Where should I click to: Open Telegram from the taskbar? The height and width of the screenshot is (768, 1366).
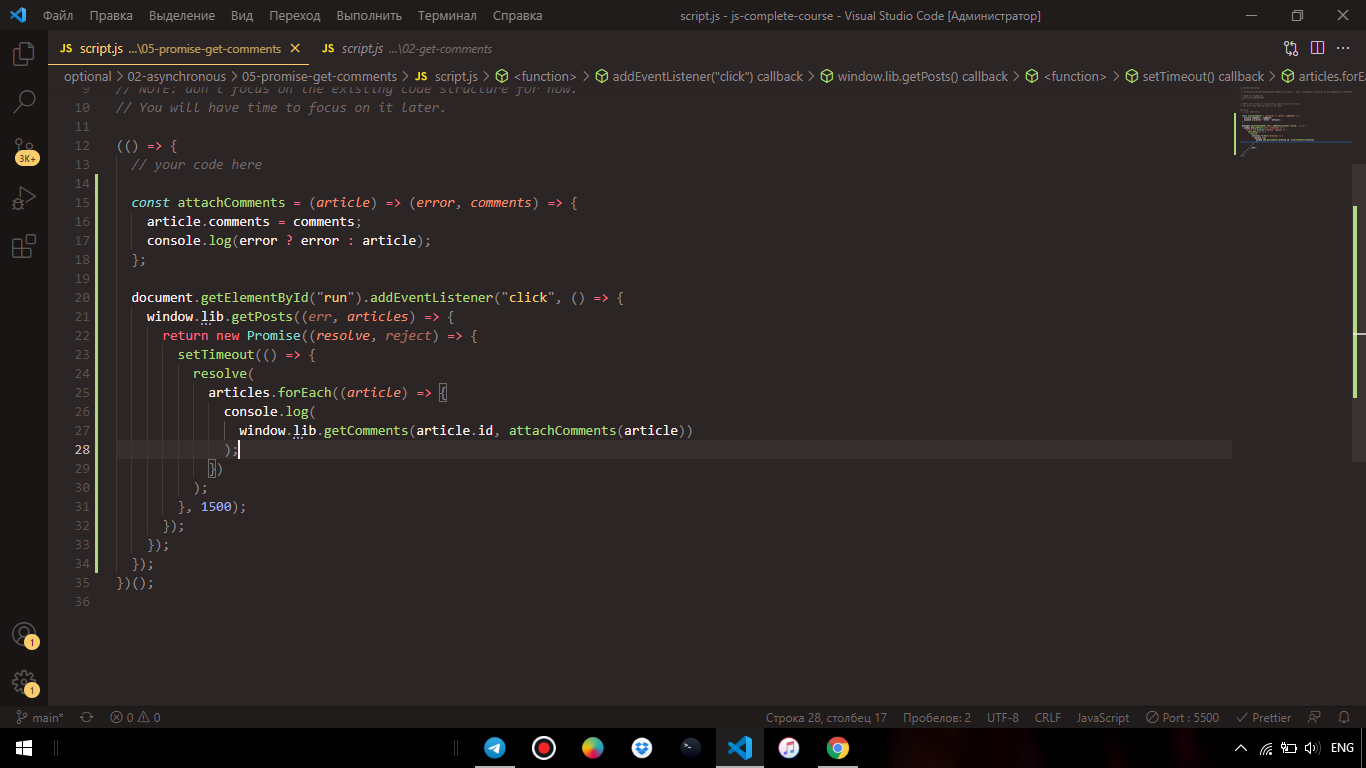[x=495, y=748]
